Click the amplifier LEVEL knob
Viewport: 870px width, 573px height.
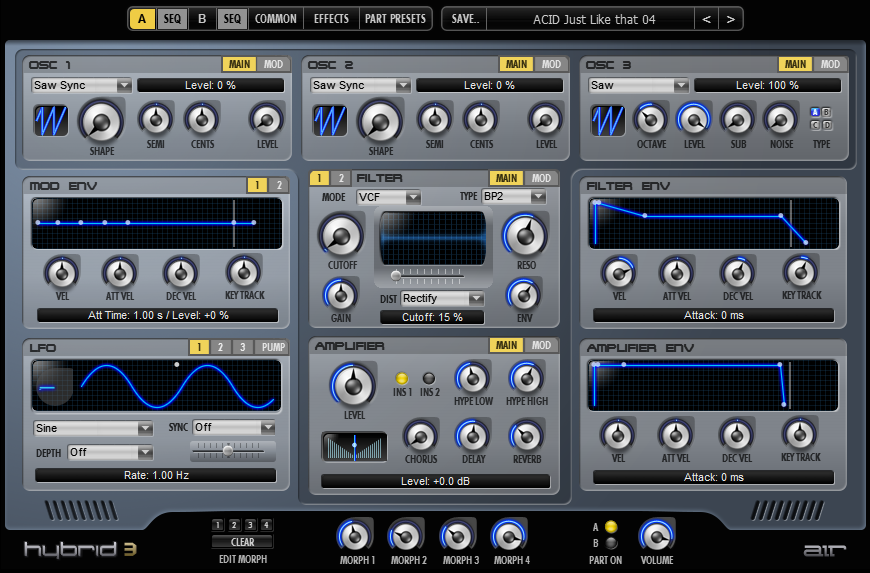353,386
